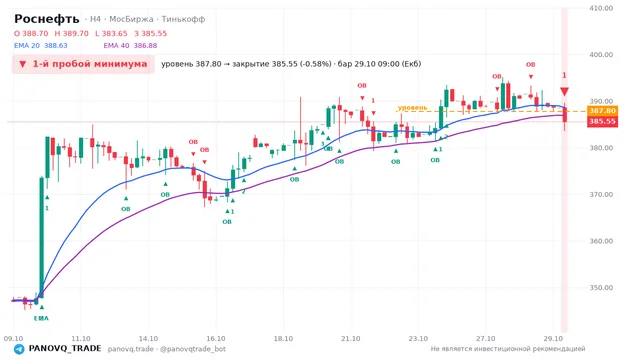640x360 pixels.
Task: Click the 21.10 date axis label
Action: [351, 339]
